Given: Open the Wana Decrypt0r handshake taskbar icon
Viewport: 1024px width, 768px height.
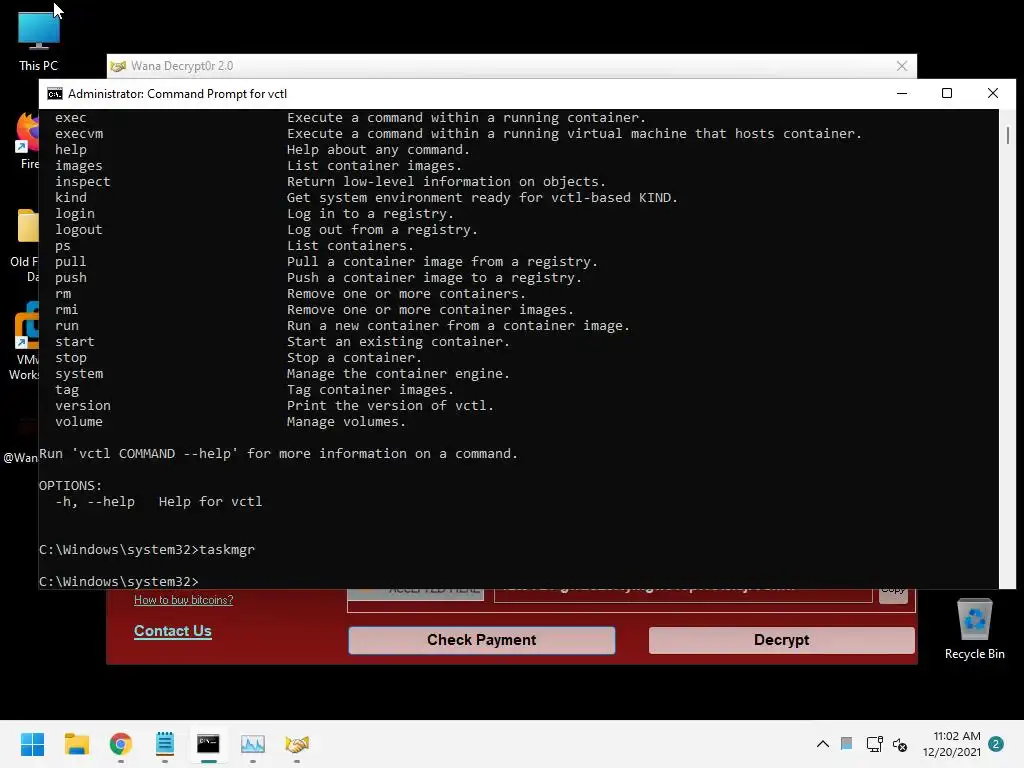Looking at the screenshot, I should click(297, 744).
